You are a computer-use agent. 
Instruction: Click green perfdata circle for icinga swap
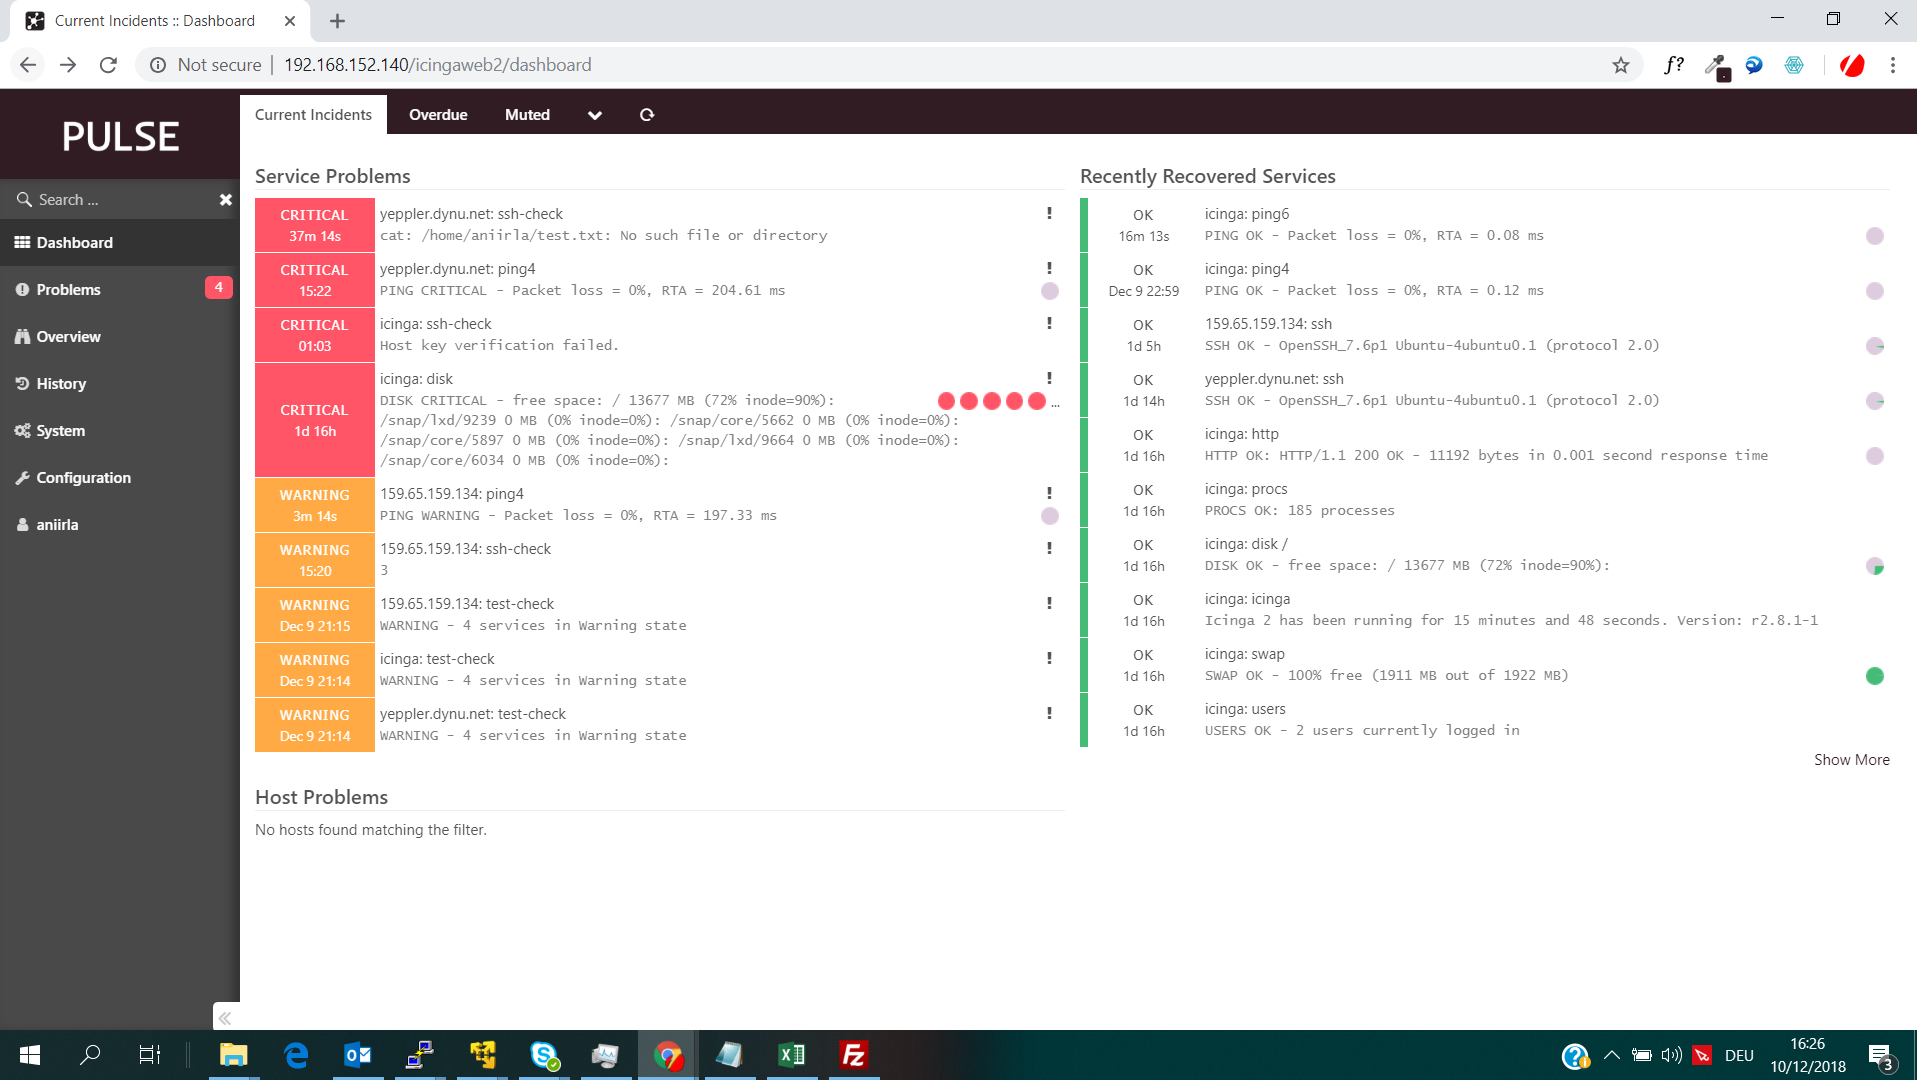point(1875,676)
